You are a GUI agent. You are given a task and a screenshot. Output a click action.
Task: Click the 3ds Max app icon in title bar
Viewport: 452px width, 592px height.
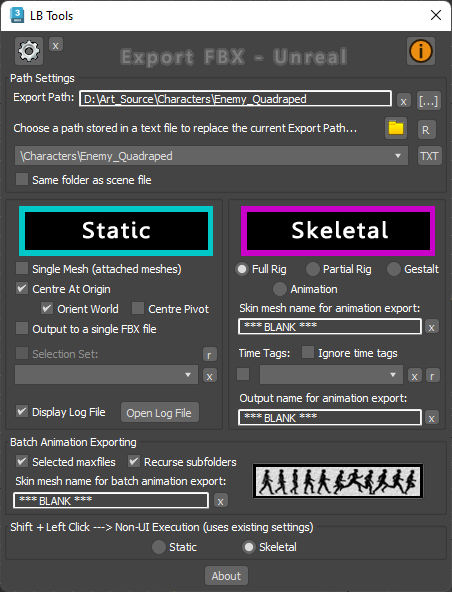pyautogui.click(x=17, y=15)
